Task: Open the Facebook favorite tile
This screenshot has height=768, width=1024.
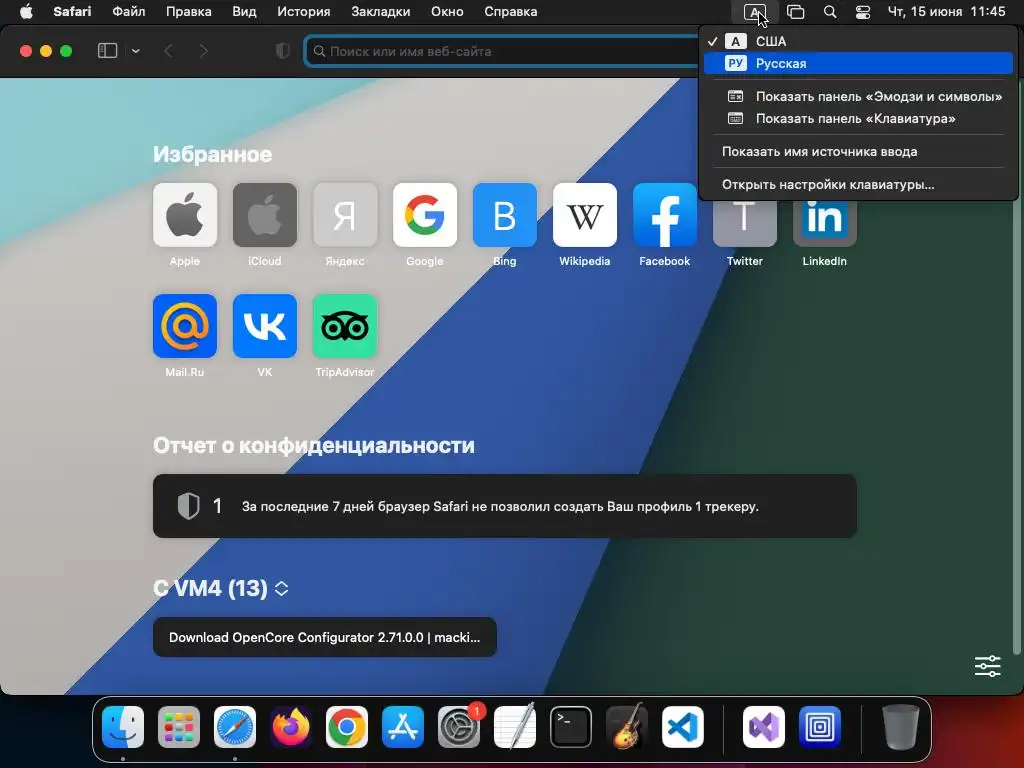Action: tap(665, 215)
